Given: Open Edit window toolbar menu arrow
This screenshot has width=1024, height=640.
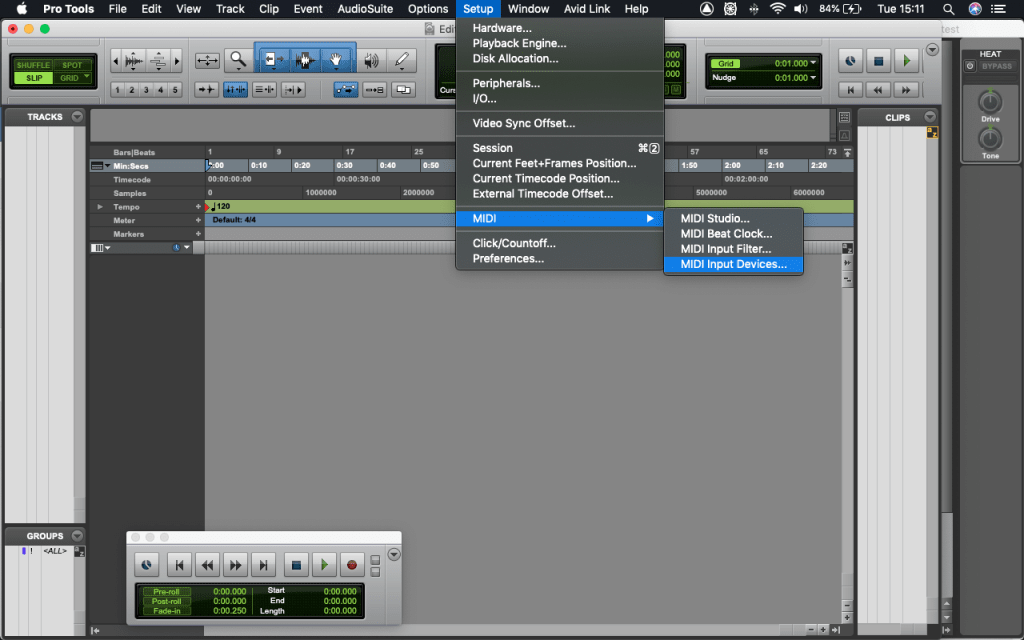Looking at the screenshot, I should (933, 50).
